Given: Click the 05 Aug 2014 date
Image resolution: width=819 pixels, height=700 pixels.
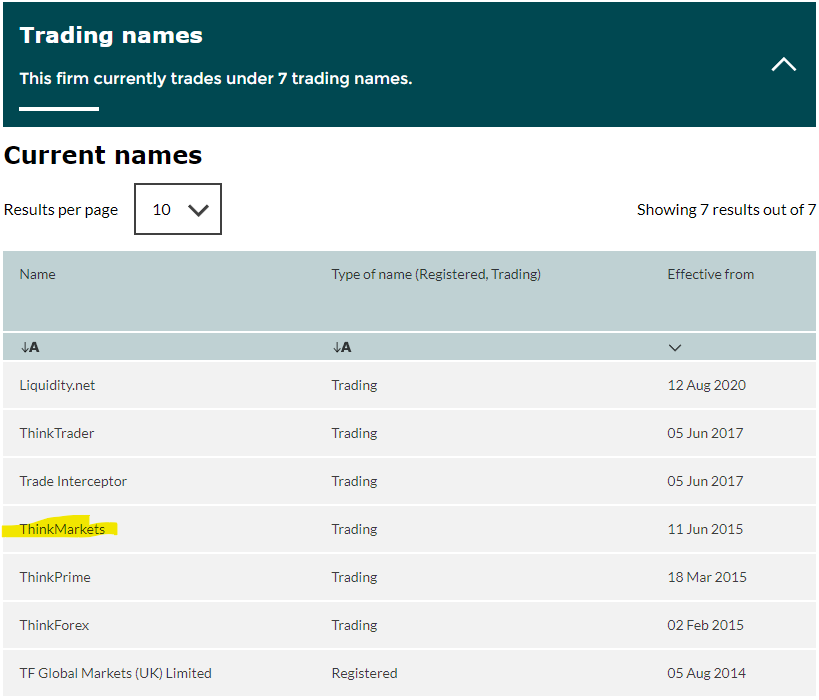Looking at the screenshot, I should (x=707, y=673).
